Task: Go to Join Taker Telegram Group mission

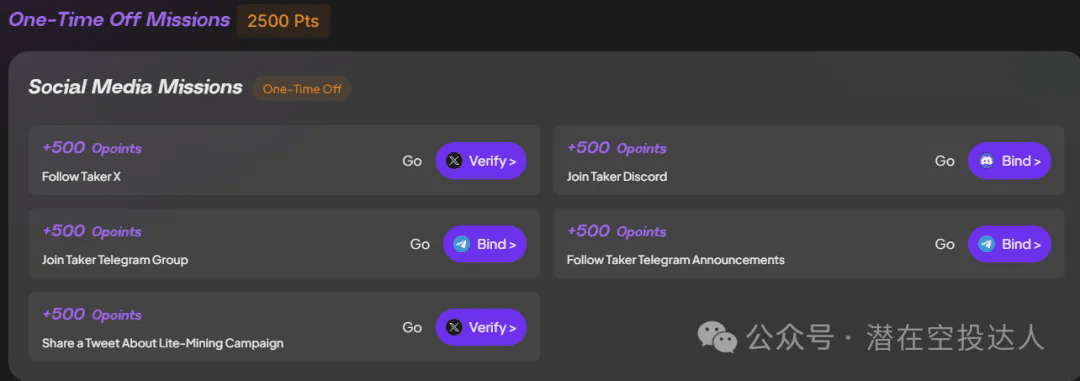Action: click(420, 245)
